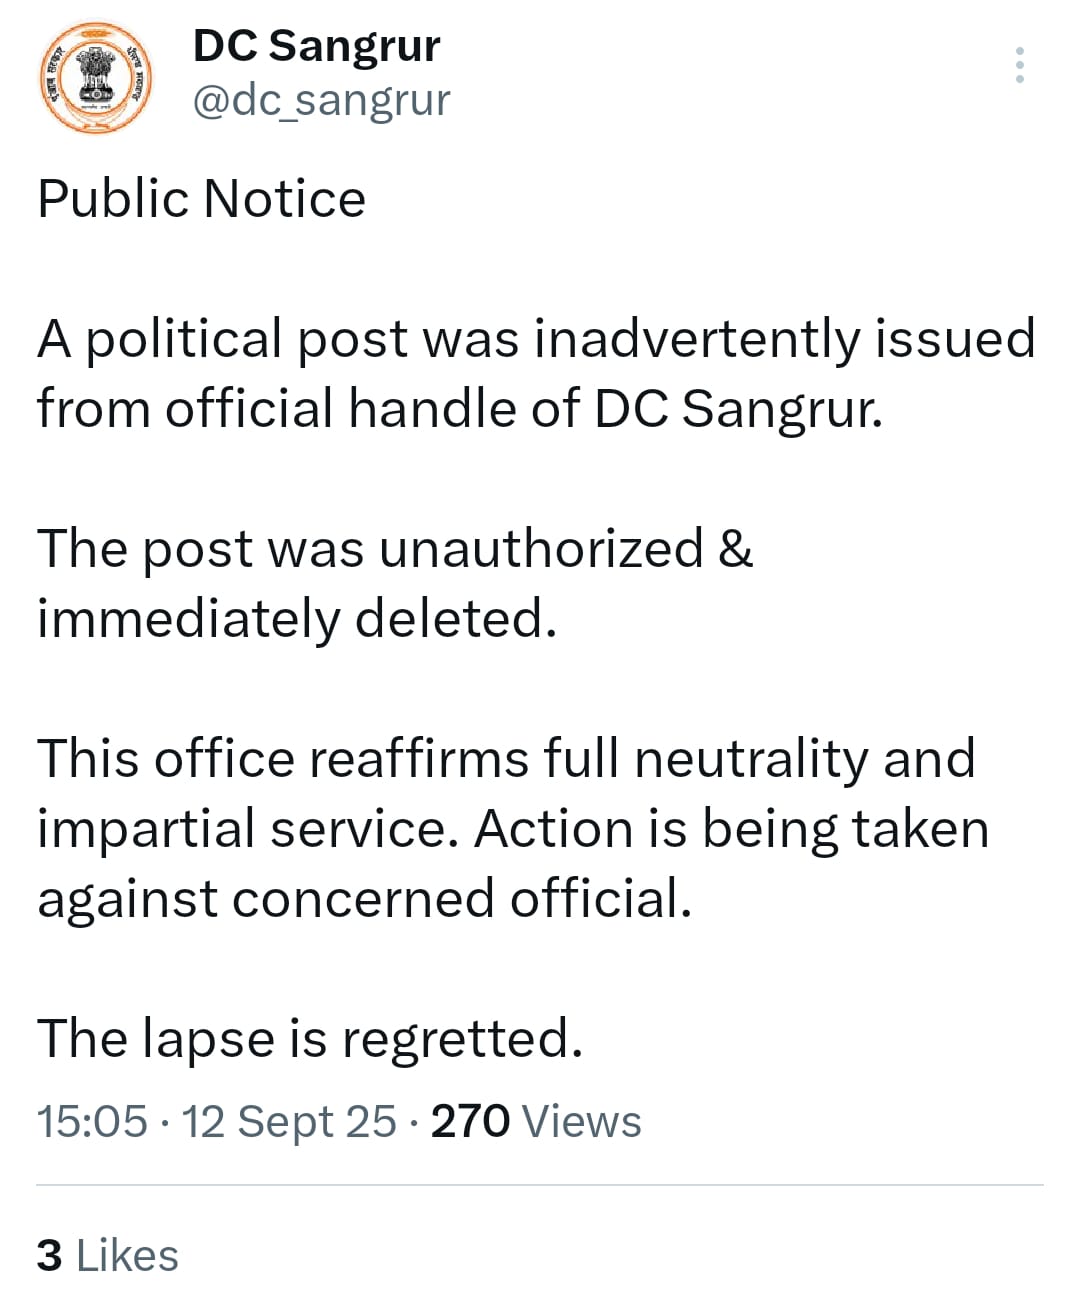The image size is (1079, 1313).
Task: Tap the 'impartial service. Action is being taken' line
Action: 513,829
